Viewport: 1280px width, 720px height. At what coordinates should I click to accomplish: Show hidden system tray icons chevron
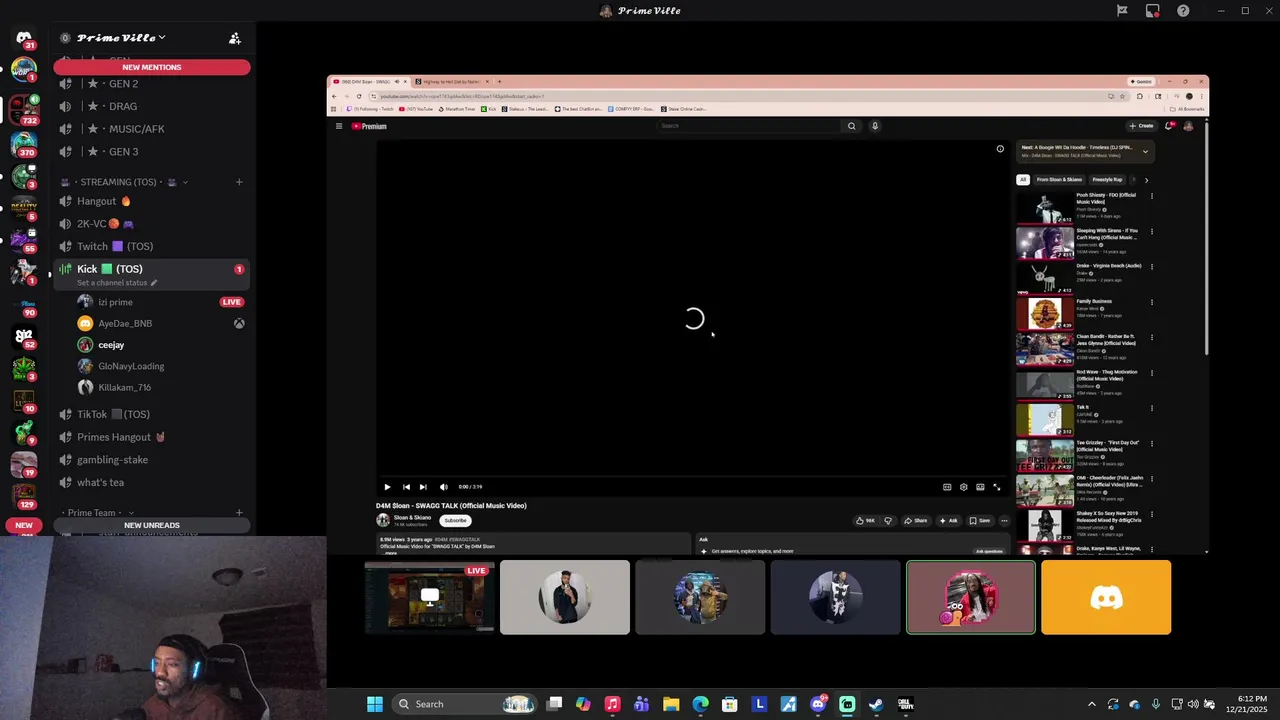[x=1091, y=704]
